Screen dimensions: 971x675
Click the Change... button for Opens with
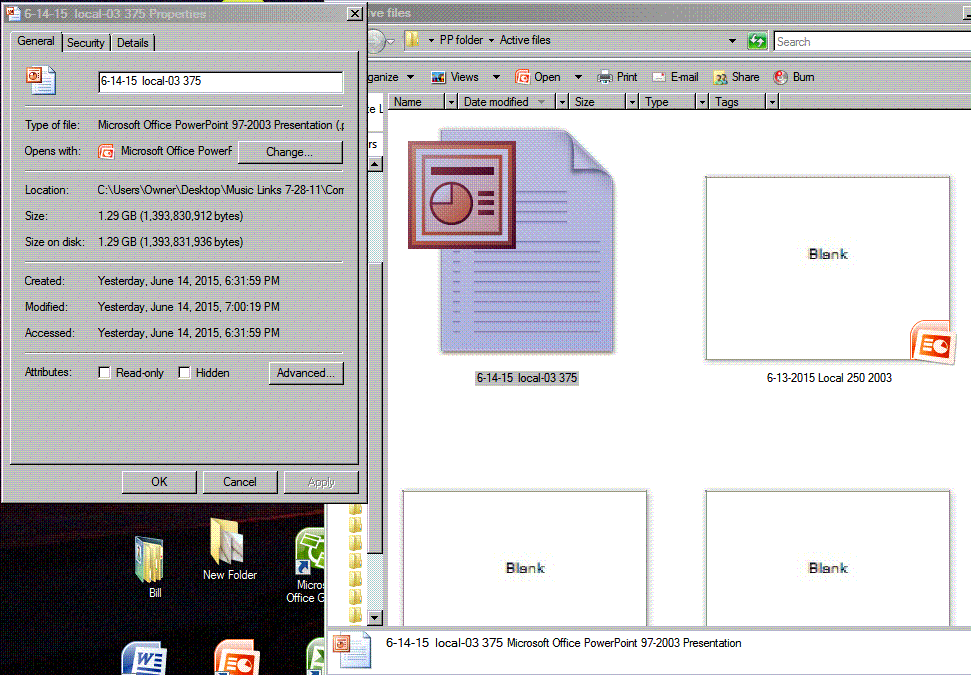point(290,152)
